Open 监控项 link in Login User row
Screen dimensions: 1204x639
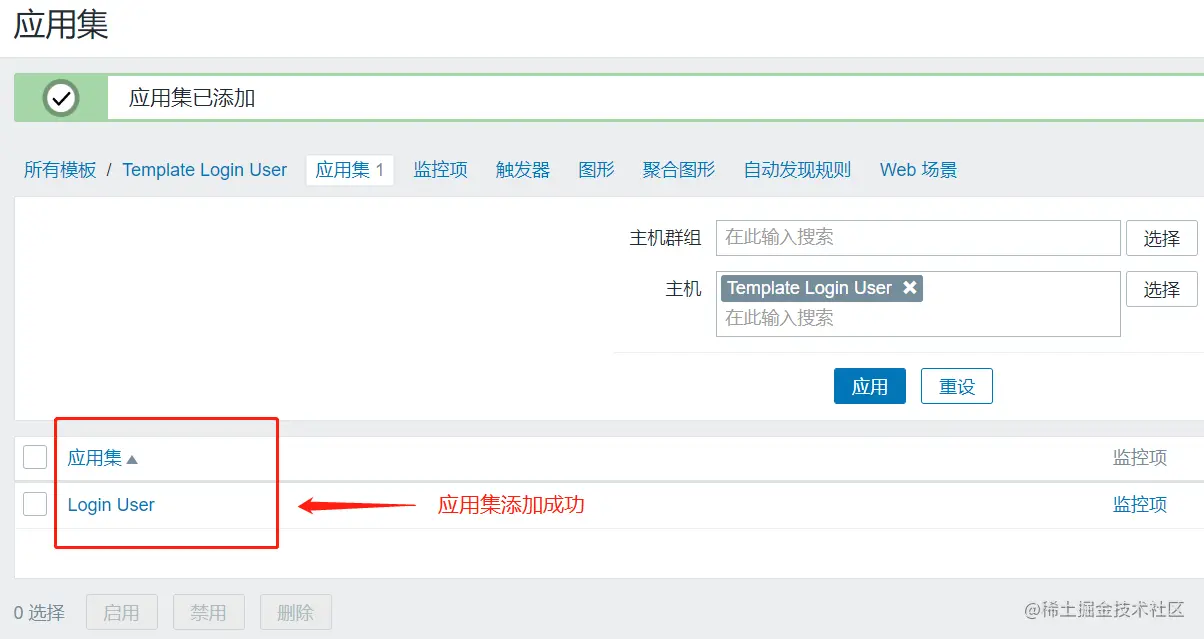click(x=1140, y=505)
